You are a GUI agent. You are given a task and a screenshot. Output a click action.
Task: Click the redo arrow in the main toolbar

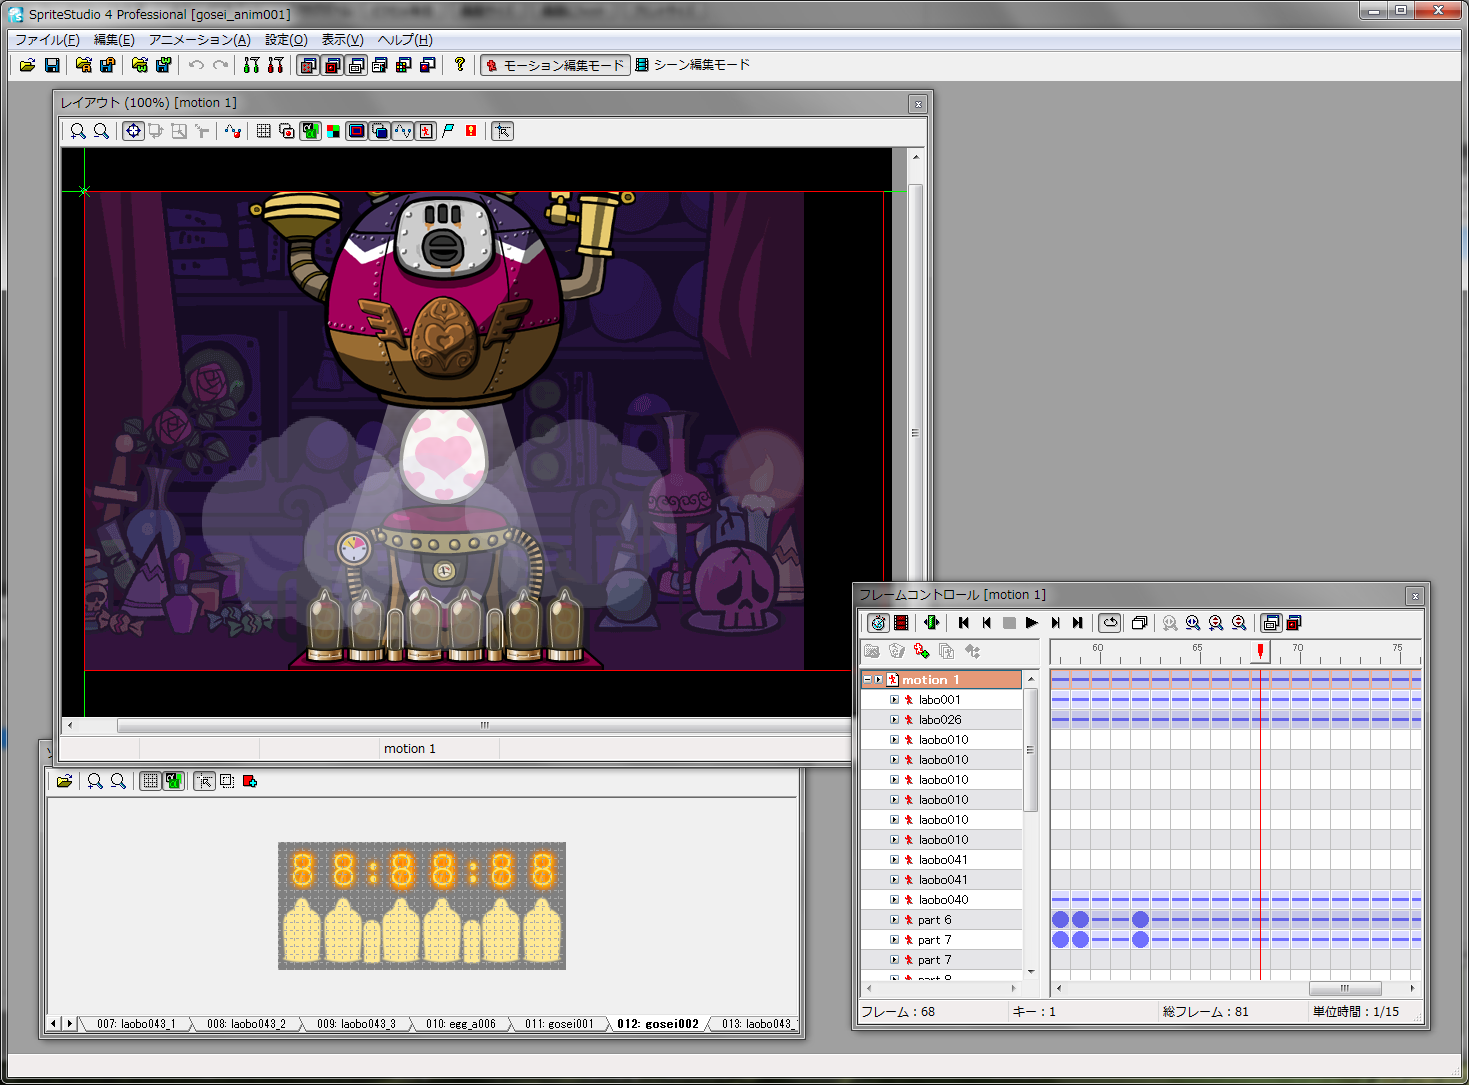pos(220,65)
